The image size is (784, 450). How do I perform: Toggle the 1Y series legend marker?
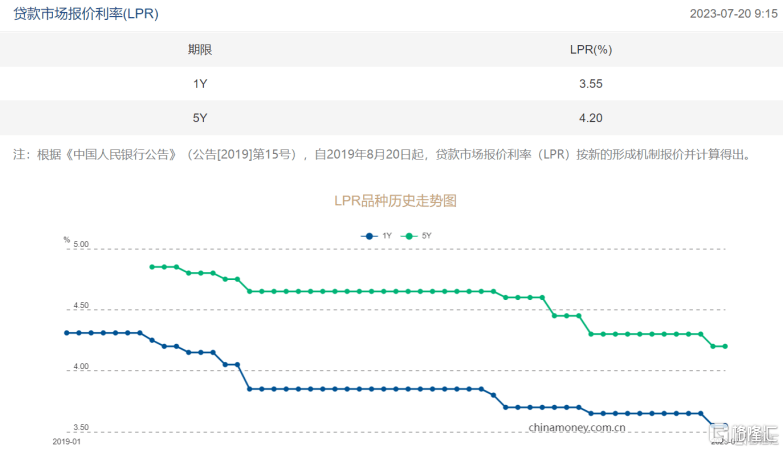(370, 236)
